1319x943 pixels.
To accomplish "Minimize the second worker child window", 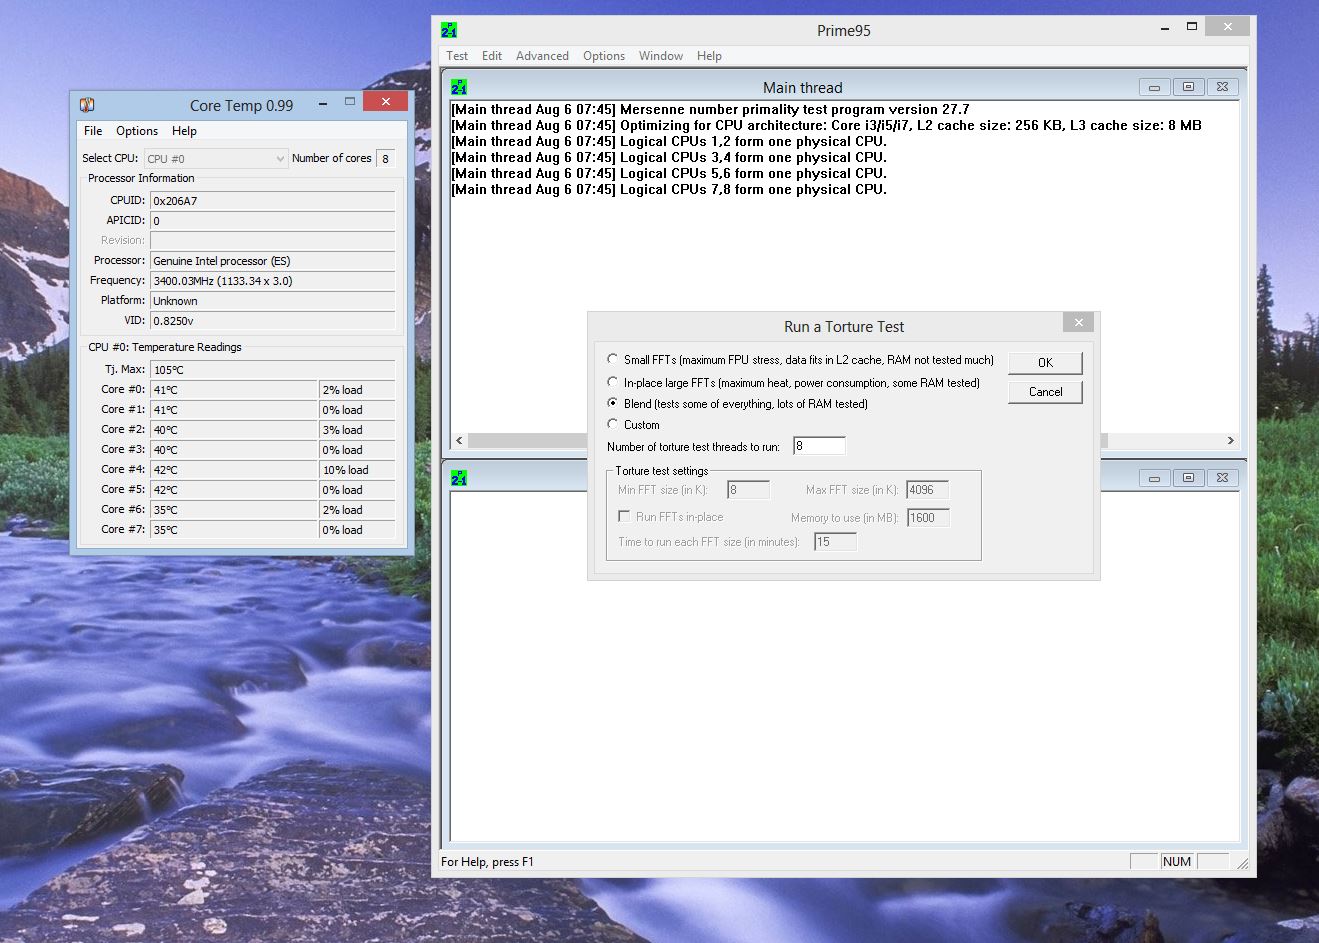I will 1154,478.
